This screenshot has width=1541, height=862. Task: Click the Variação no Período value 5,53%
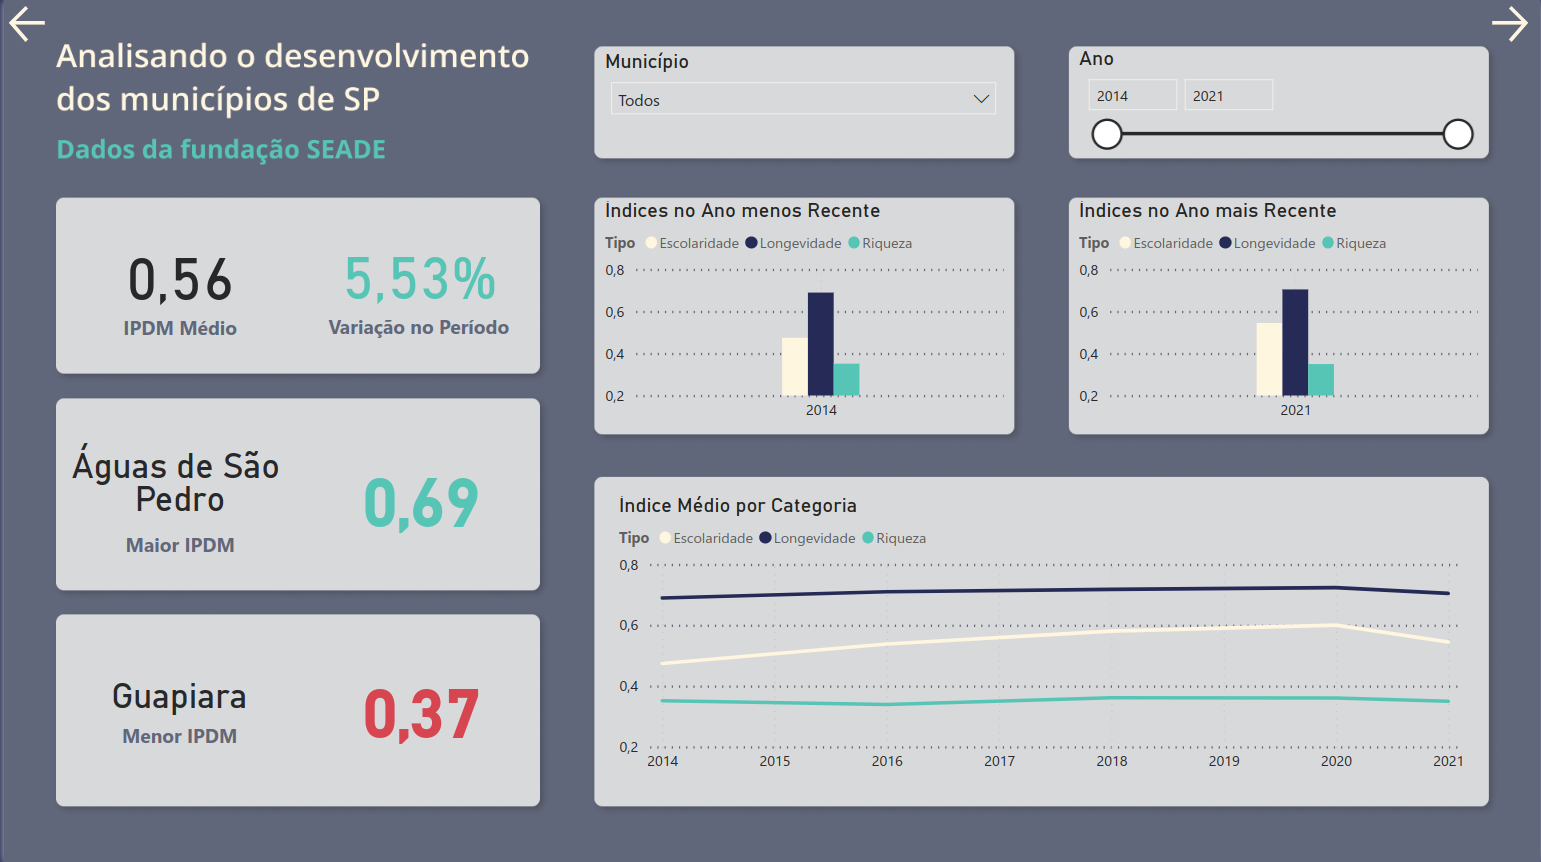tap(420, 279)
